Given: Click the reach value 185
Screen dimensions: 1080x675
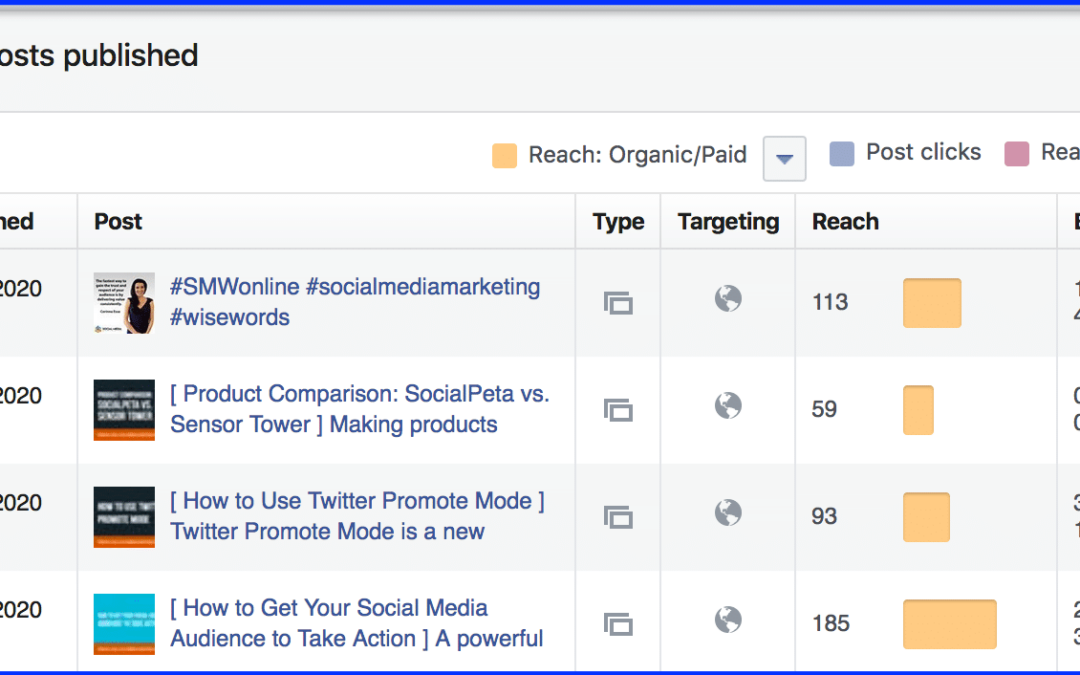Looking at the screenshot, I should (831, 623).
